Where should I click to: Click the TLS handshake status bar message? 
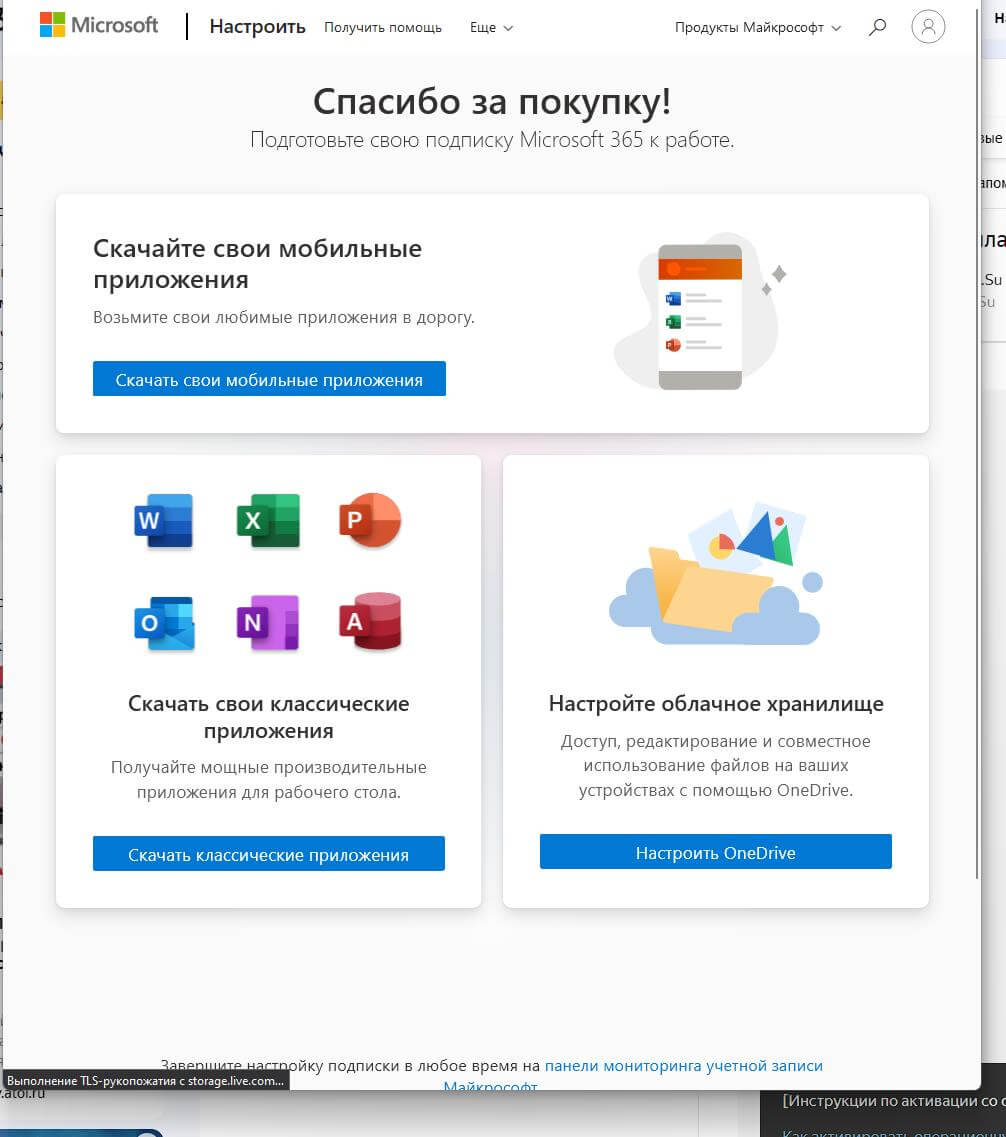point(145,1080)
